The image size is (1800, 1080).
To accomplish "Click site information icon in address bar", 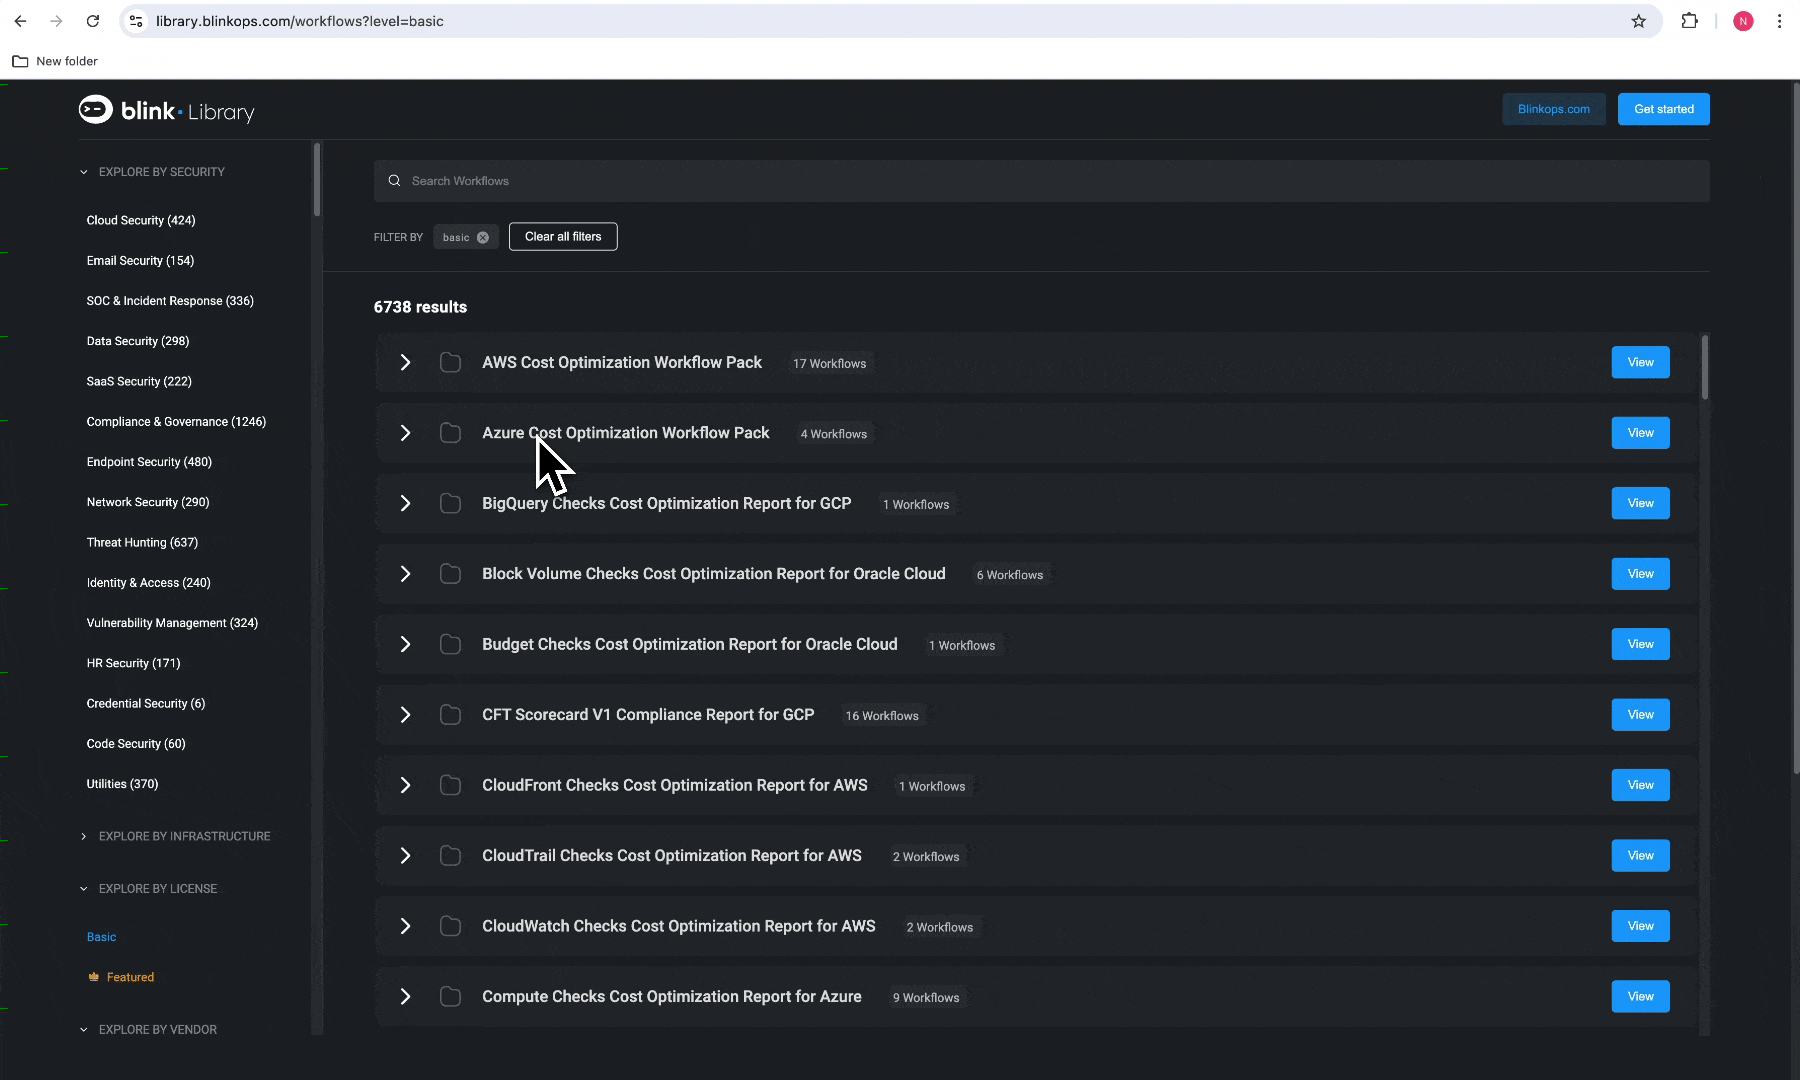I will (x=137, y=21).
